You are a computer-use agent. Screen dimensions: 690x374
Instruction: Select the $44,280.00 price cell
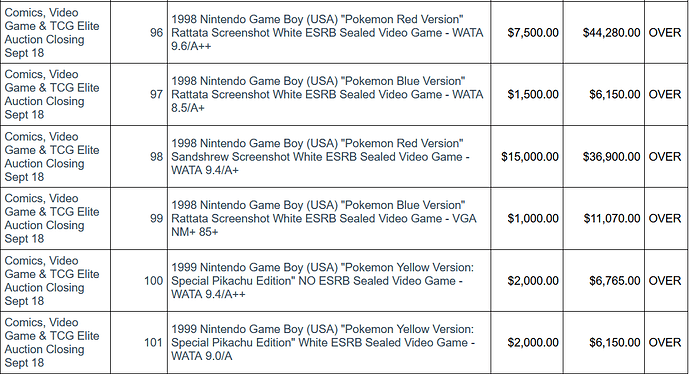604,33
